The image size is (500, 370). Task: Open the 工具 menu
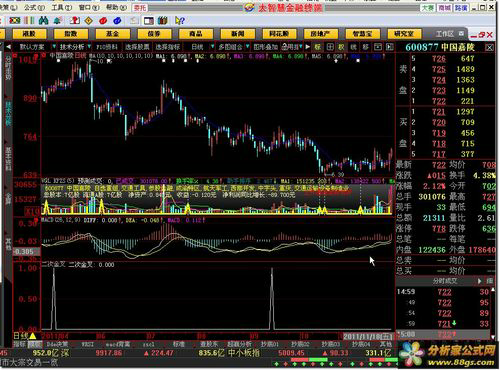click(x=62, y=7)
